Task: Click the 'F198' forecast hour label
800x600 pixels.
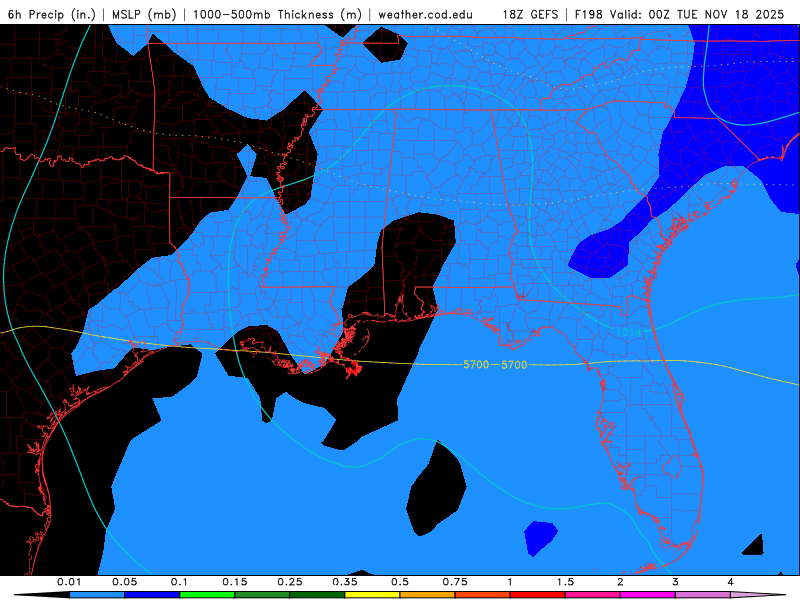Action: pyautogui.click(x=588, y=14)
